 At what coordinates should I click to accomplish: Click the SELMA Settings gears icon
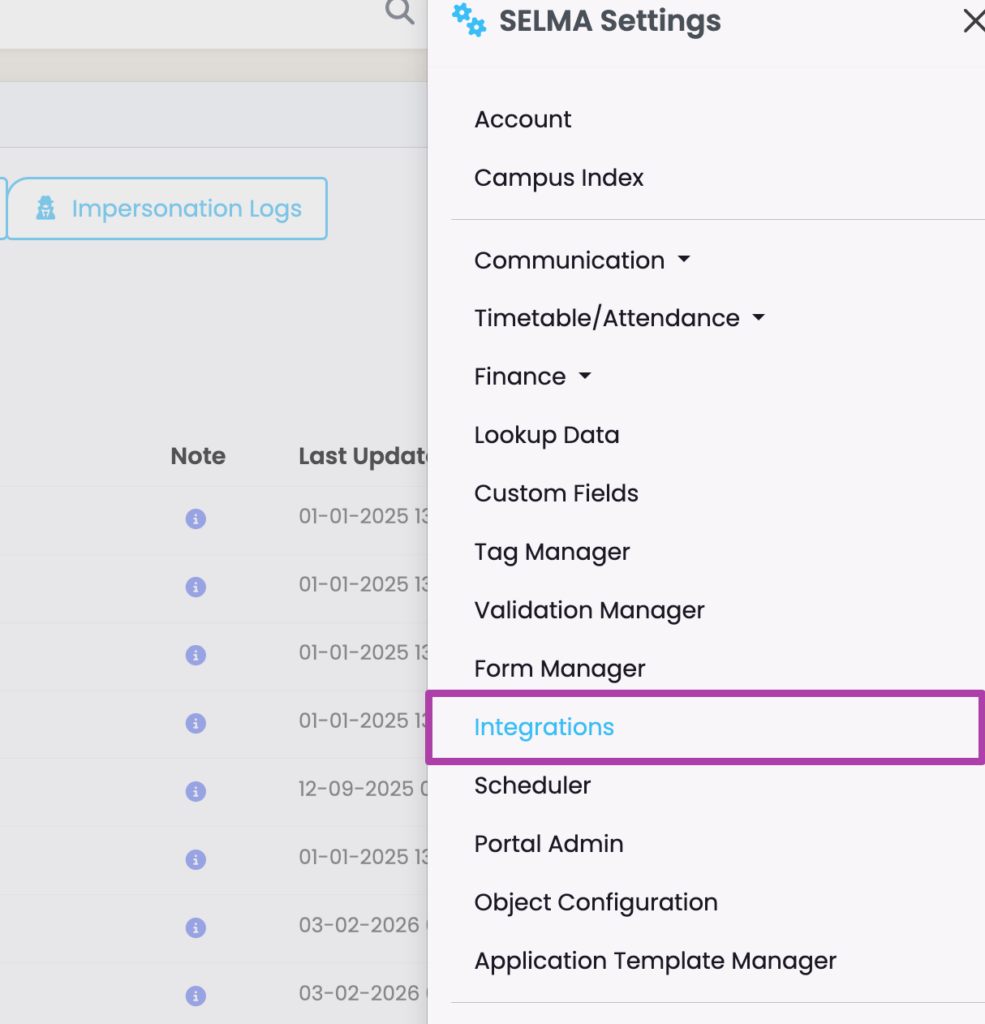pos(468,20)
